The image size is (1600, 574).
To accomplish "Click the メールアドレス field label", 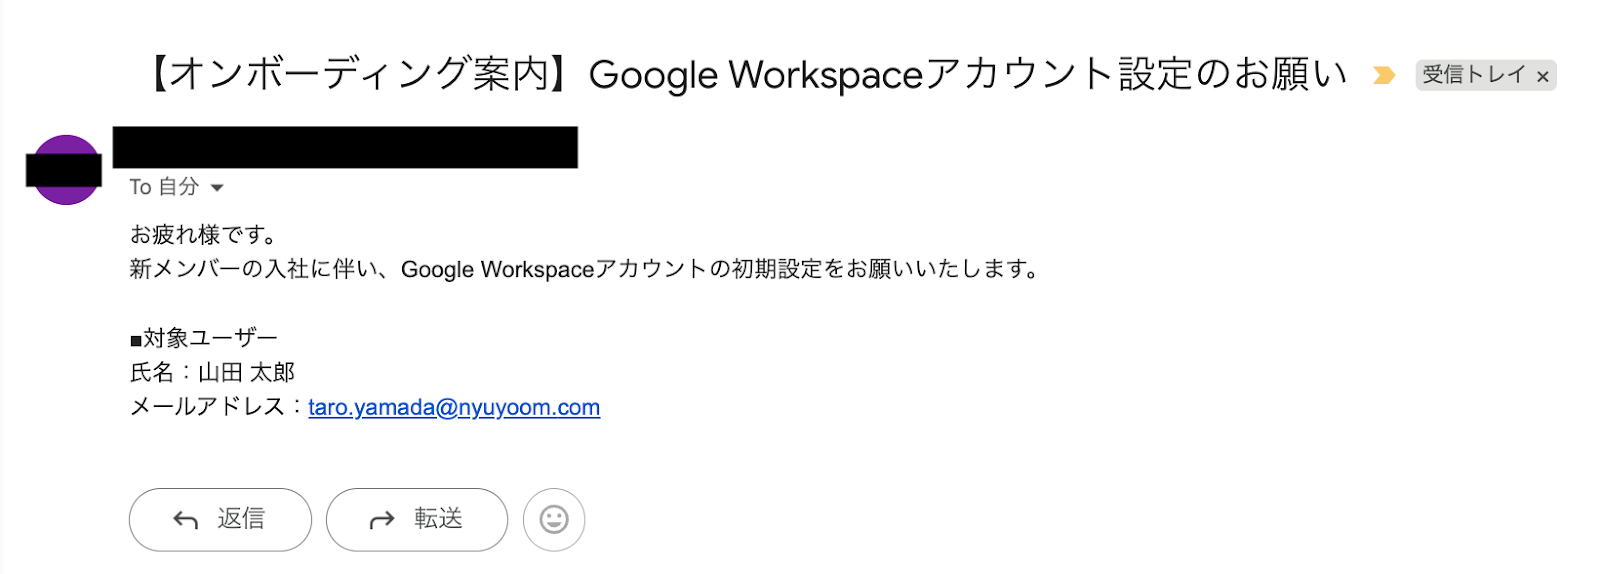I will (208, 407).
